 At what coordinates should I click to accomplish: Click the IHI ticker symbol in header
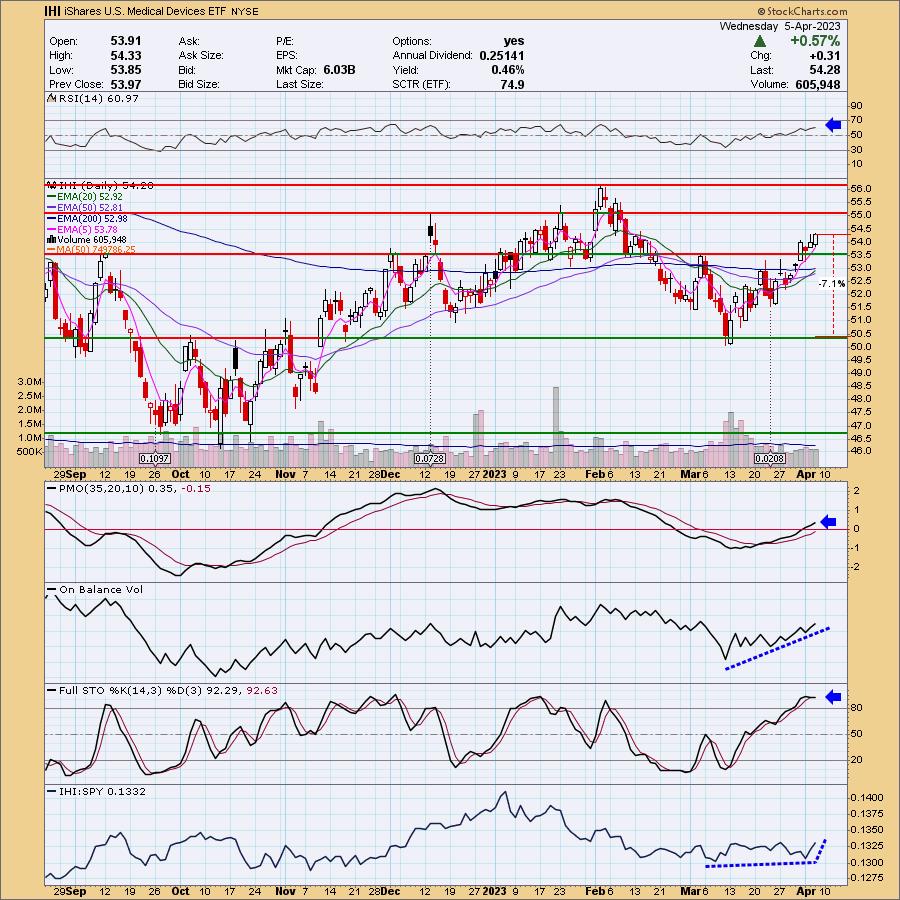pos(52,11)
